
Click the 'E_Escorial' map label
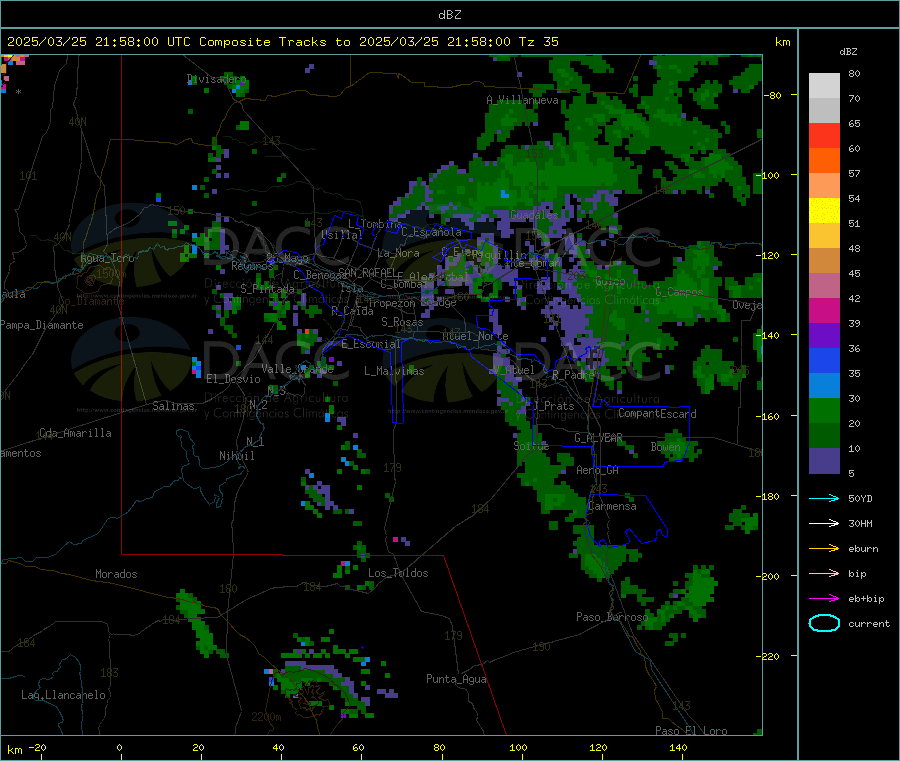coord(370,344)
